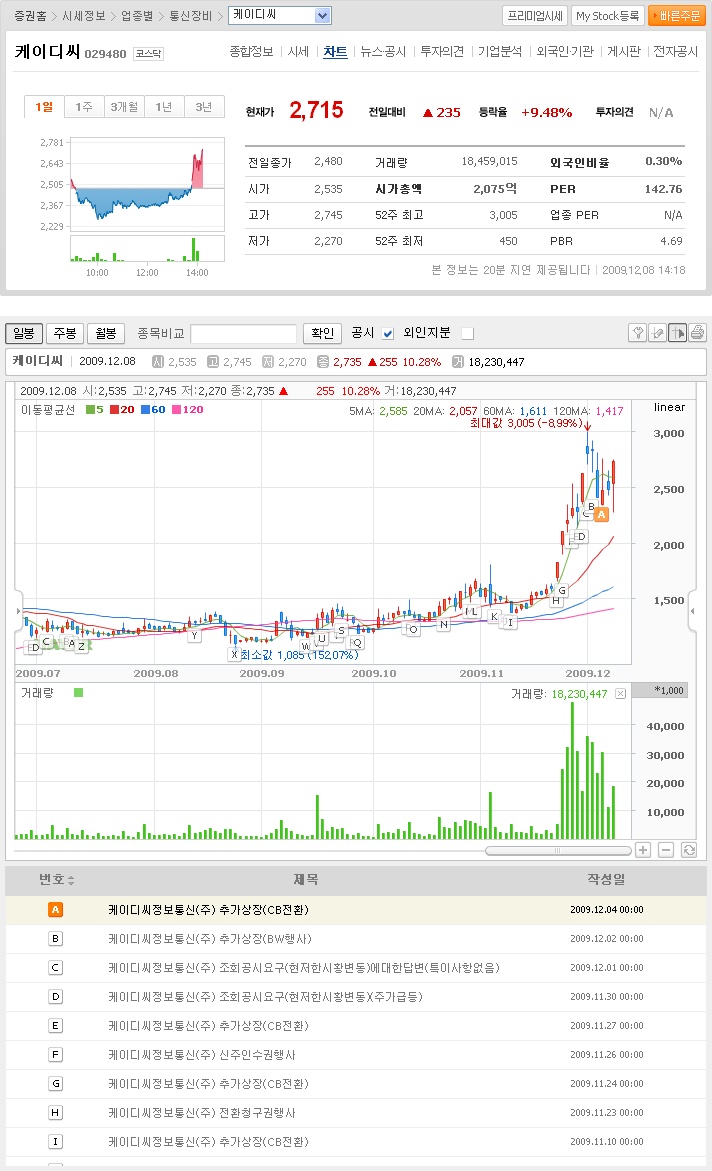
Task: Open the 투자의견 tab
Action: pyautogui.click(x=442, y=52)
